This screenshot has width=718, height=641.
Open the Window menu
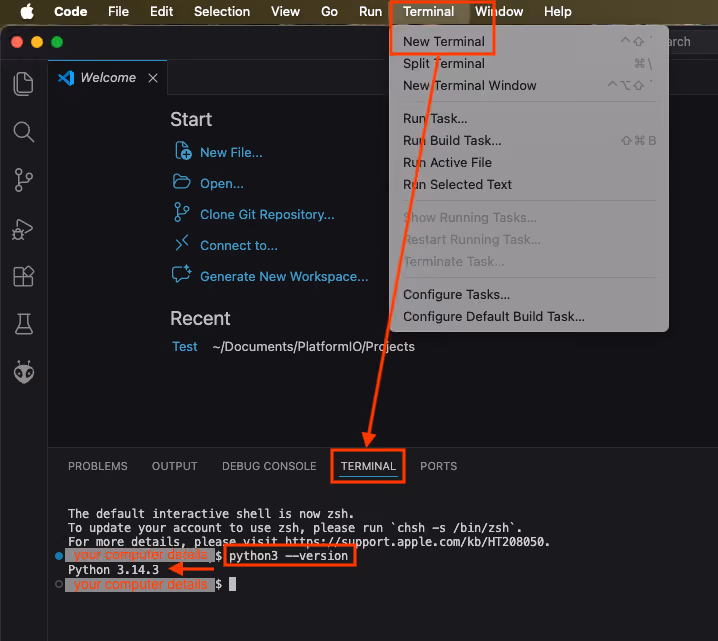[499, 11]
